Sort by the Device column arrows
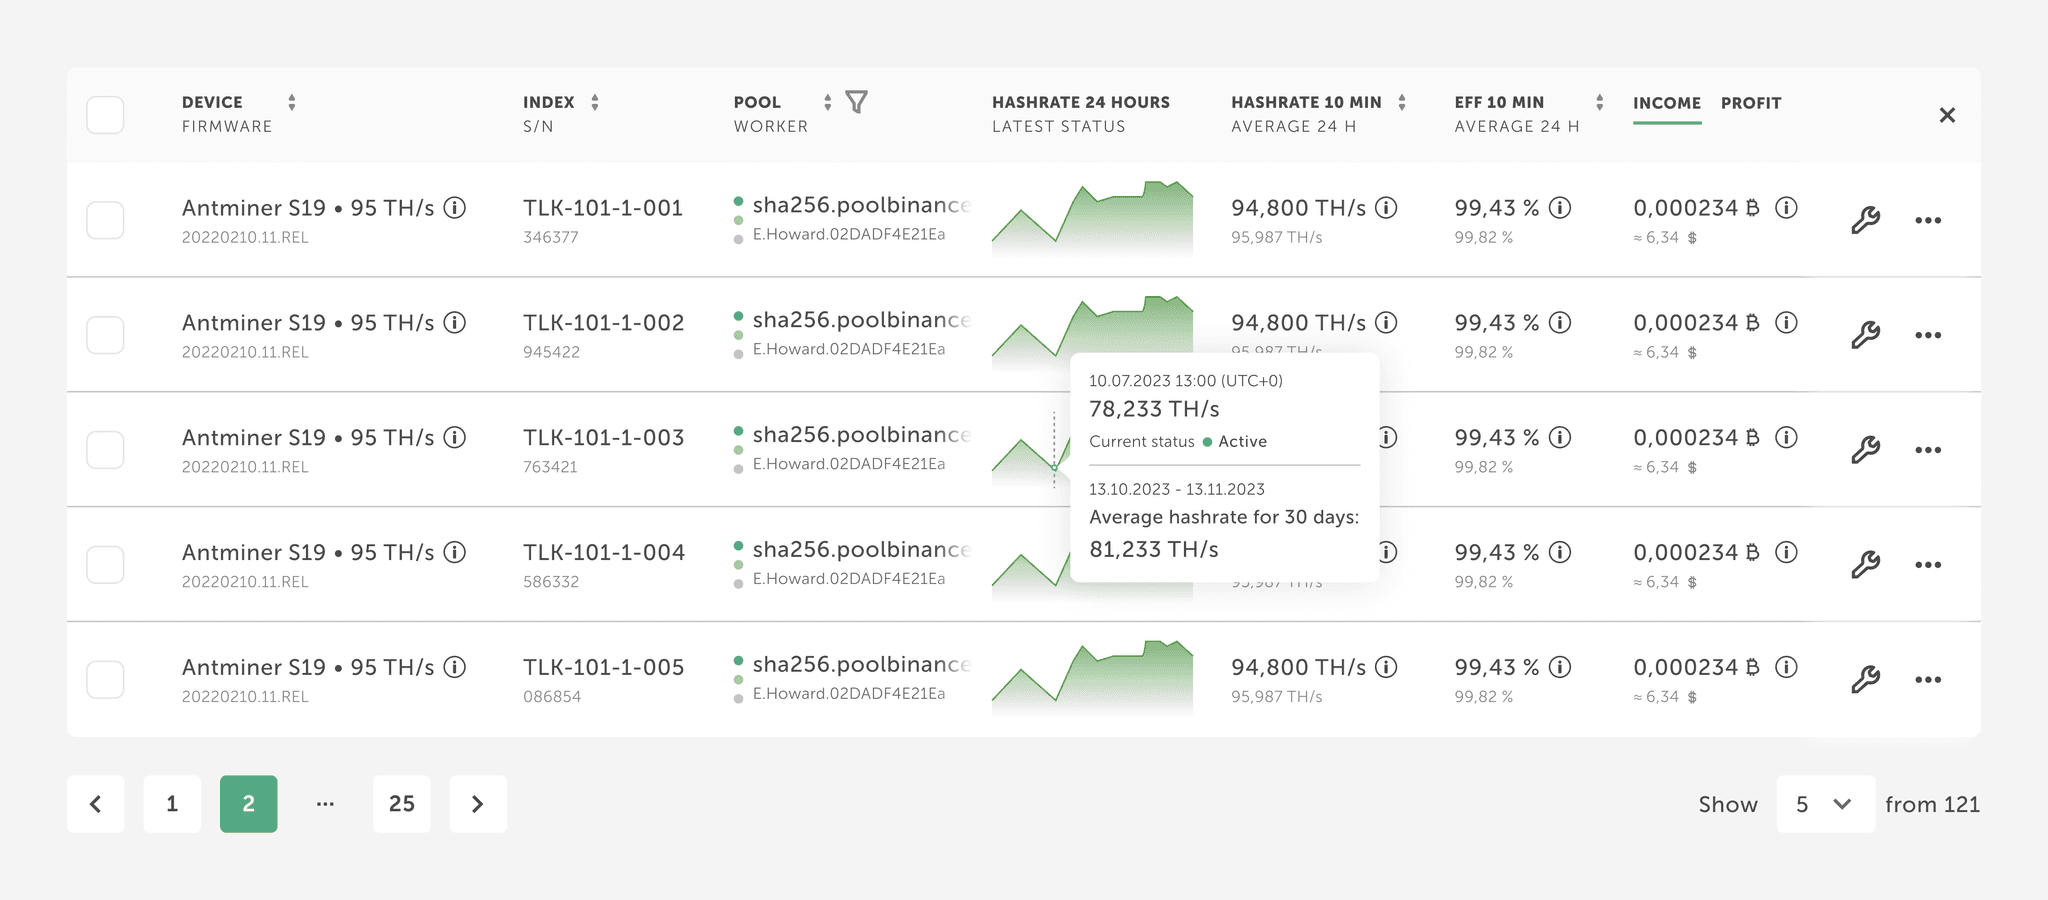 click(292, 102)
